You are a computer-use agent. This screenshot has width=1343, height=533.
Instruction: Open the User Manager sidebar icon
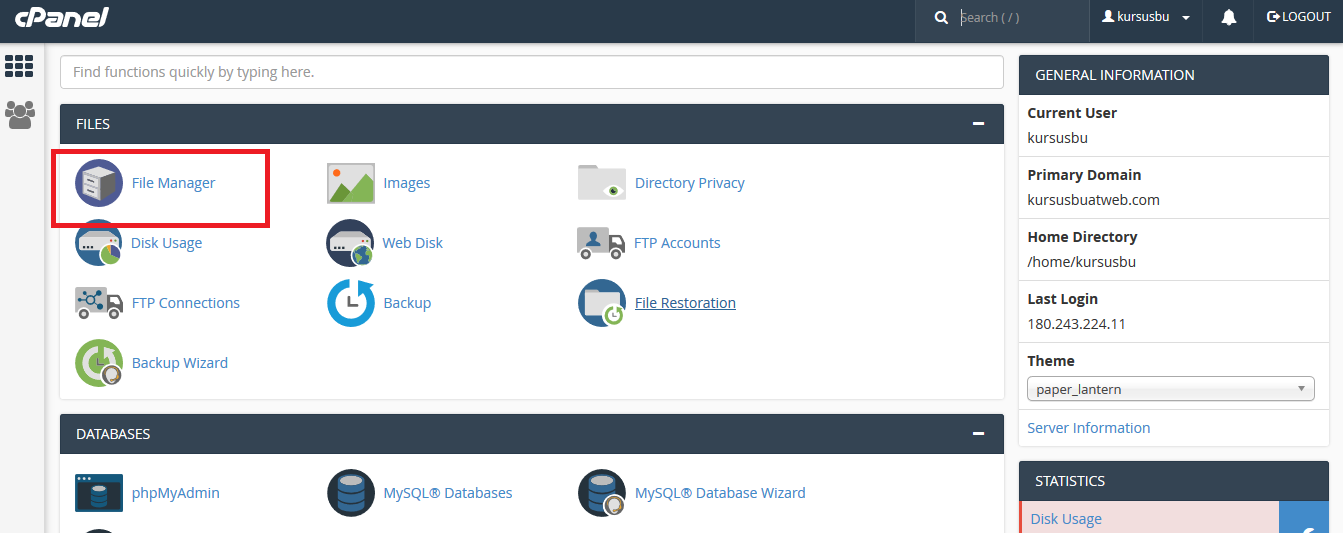pos(19,115)
